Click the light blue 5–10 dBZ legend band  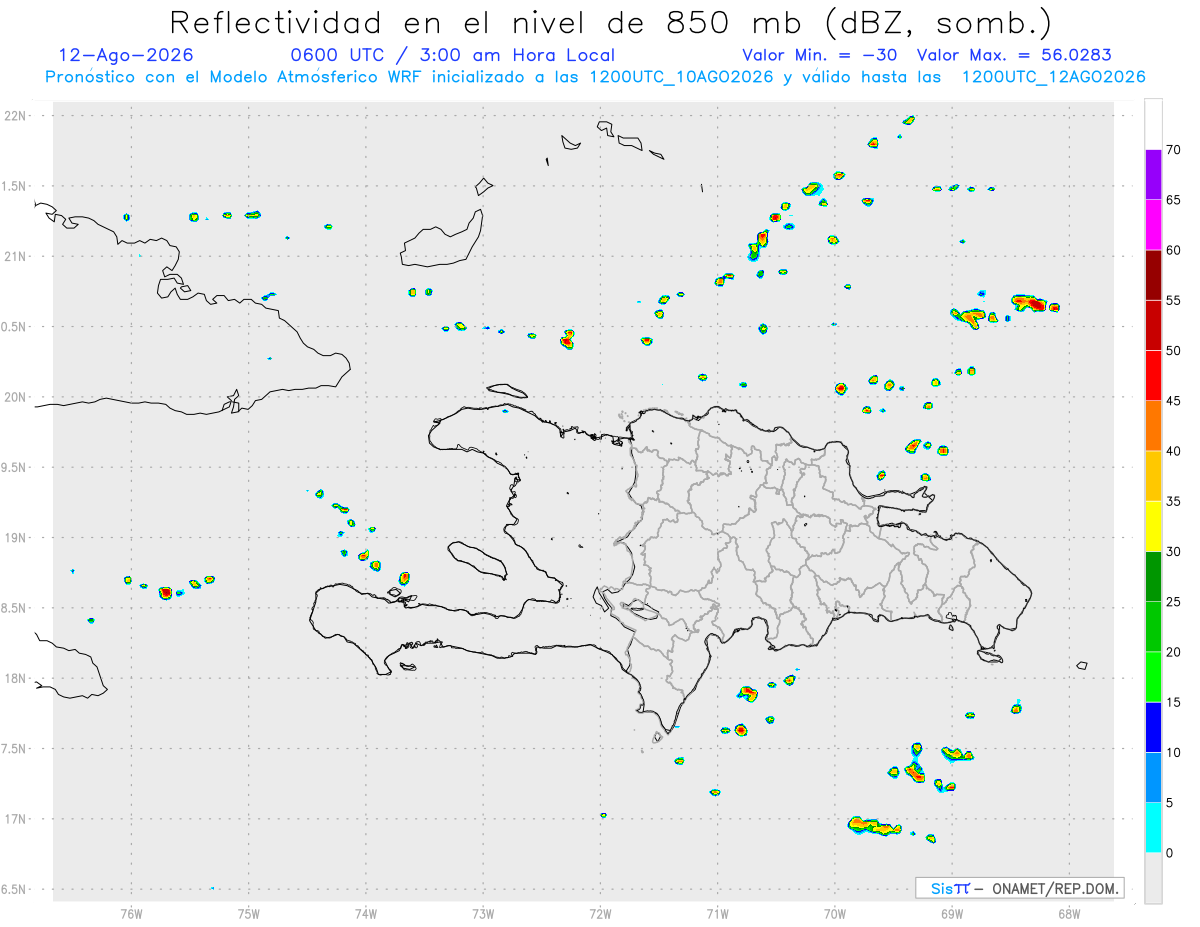point(1153,778)
